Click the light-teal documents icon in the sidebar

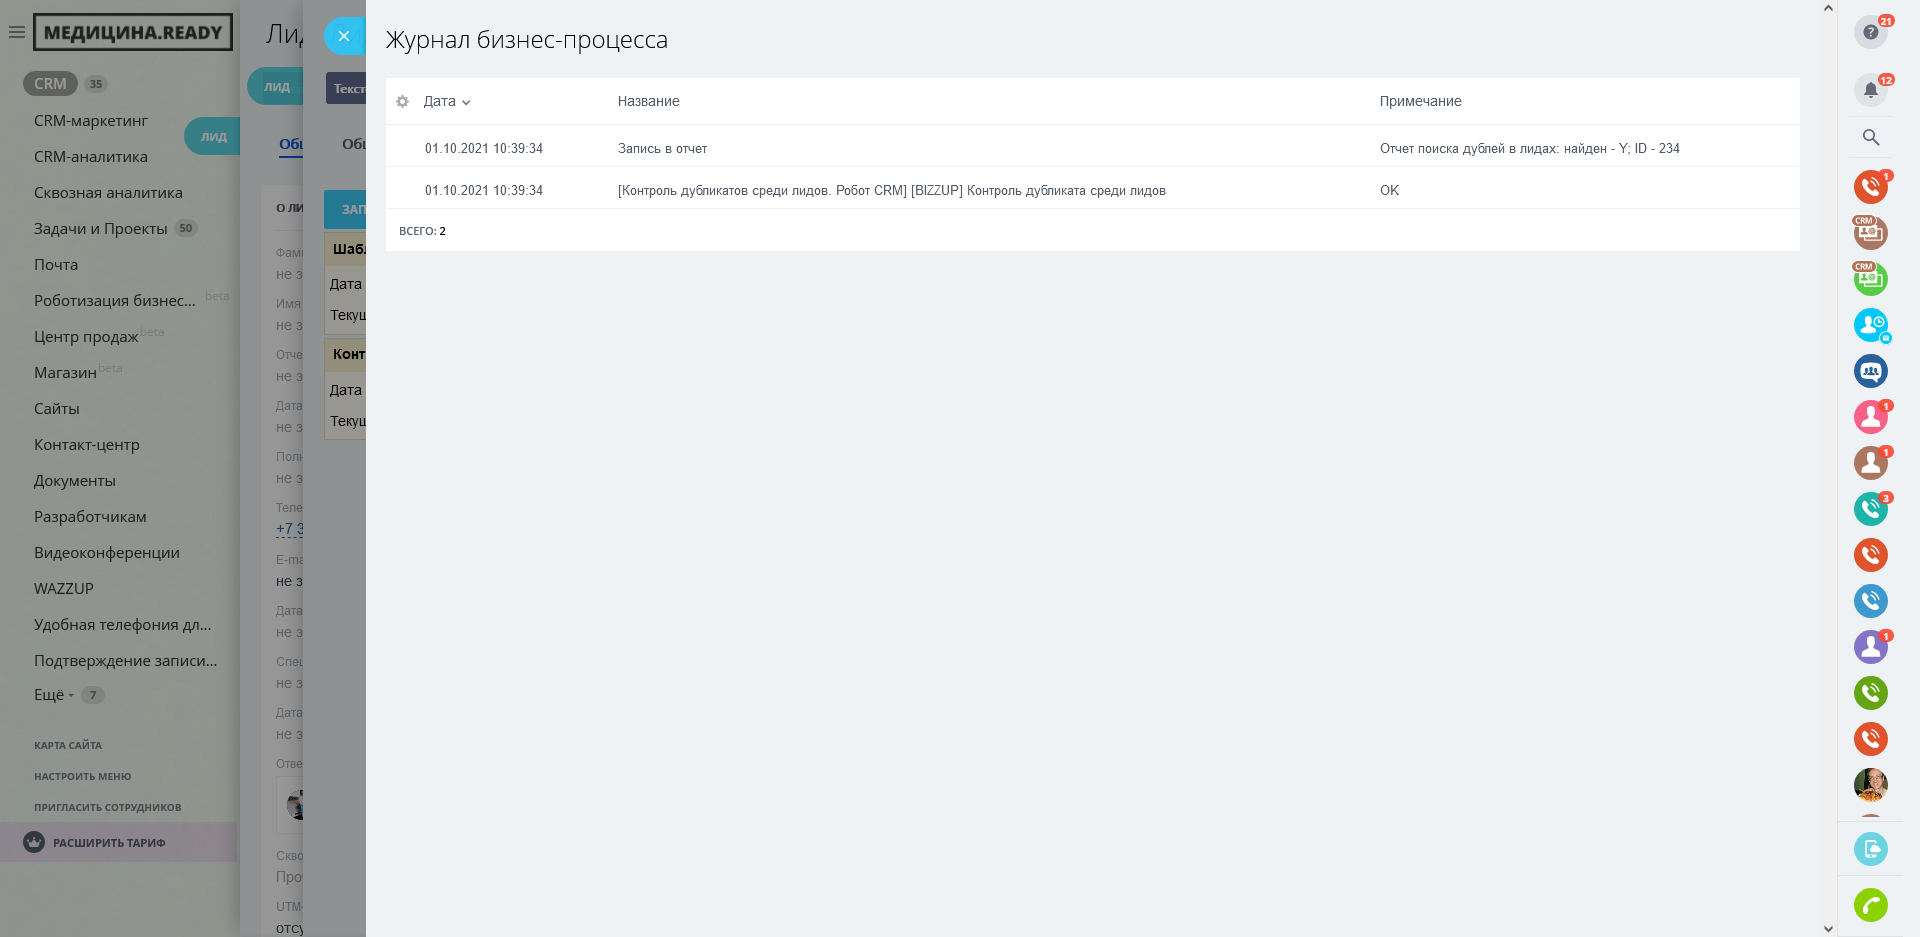tap(1871, 849)
